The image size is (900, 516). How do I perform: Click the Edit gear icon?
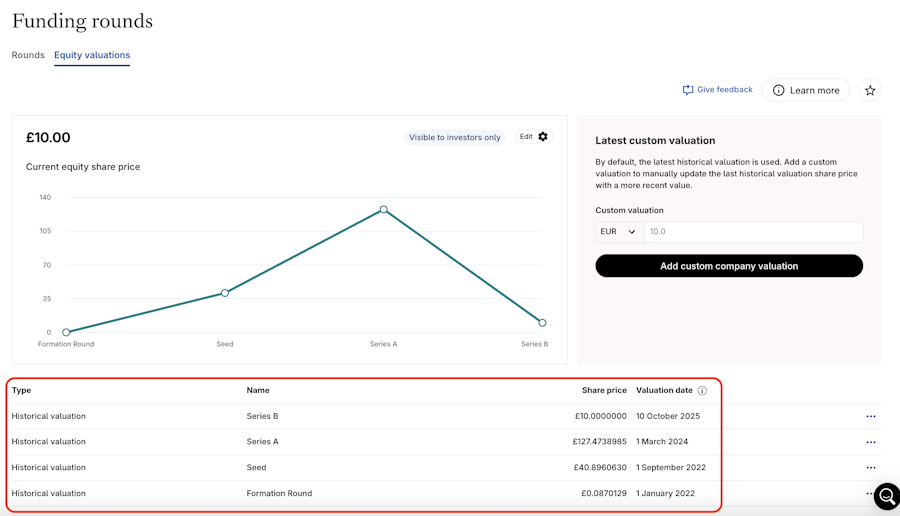pos(543,137)
